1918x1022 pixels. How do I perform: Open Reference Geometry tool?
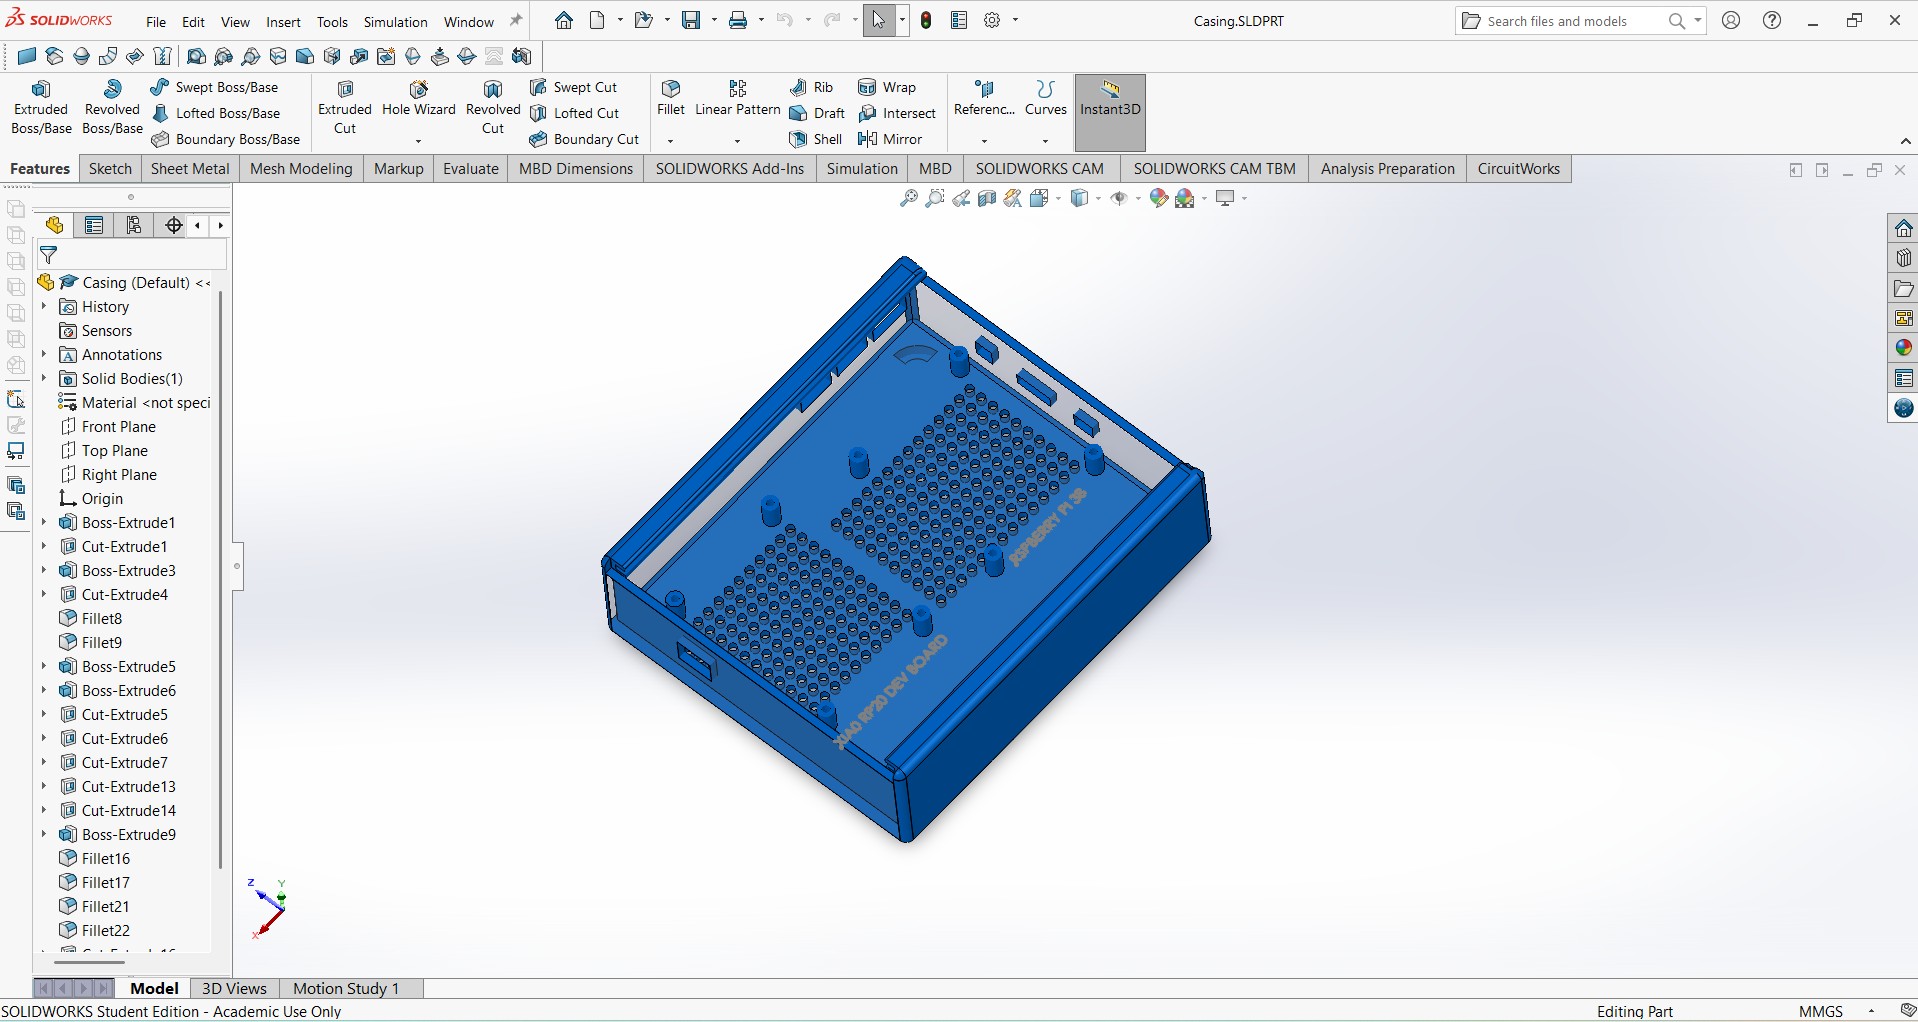tap(984, 99)
